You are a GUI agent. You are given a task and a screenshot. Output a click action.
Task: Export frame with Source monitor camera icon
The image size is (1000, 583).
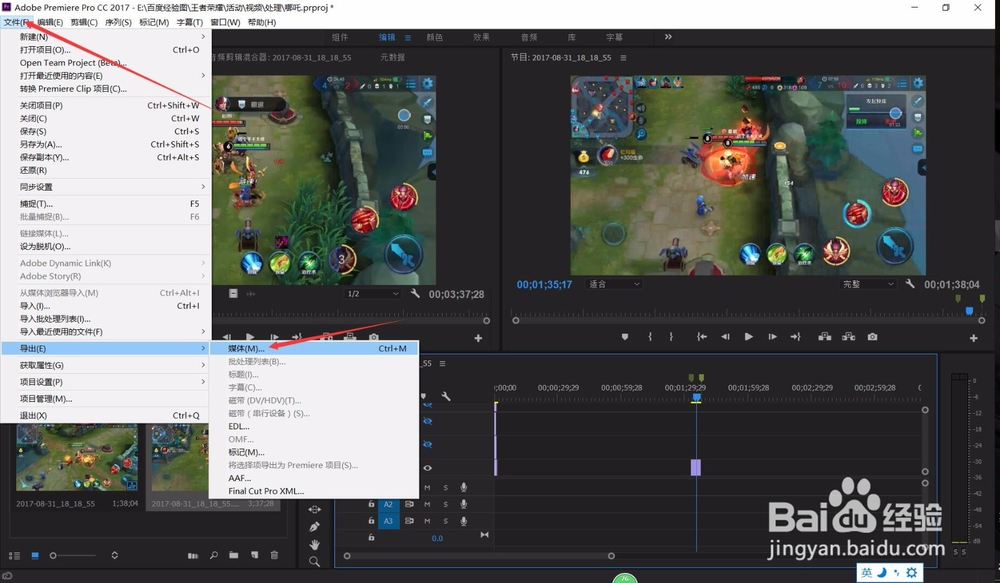374,337
